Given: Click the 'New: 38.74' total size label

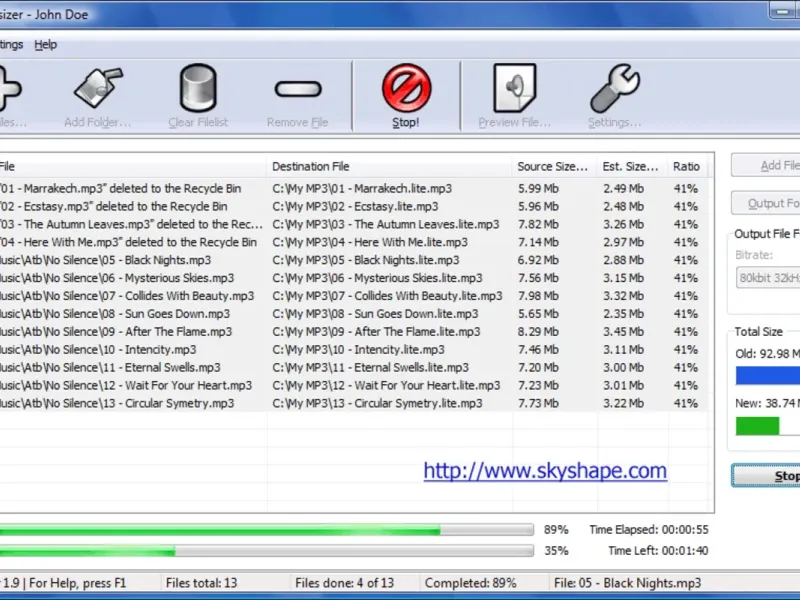Looking at the screenshot, I should click(767, 404).
